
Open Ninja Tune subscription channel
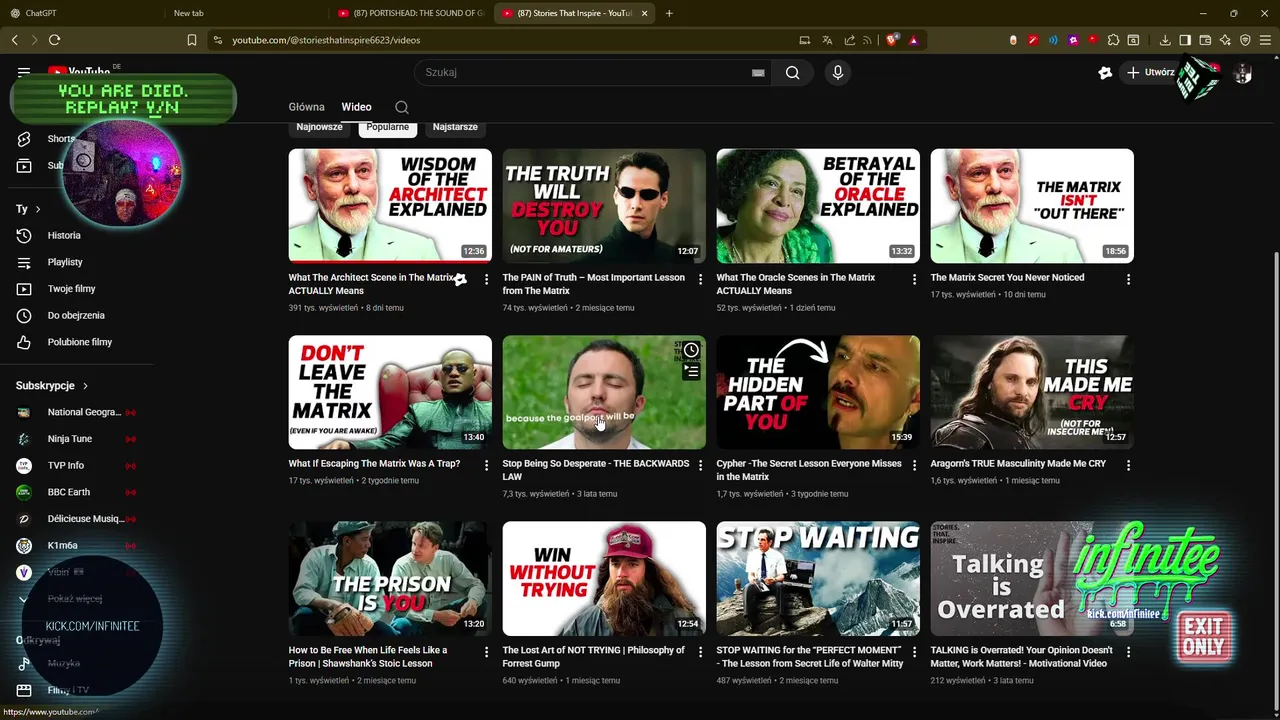[x=76, y=439]
